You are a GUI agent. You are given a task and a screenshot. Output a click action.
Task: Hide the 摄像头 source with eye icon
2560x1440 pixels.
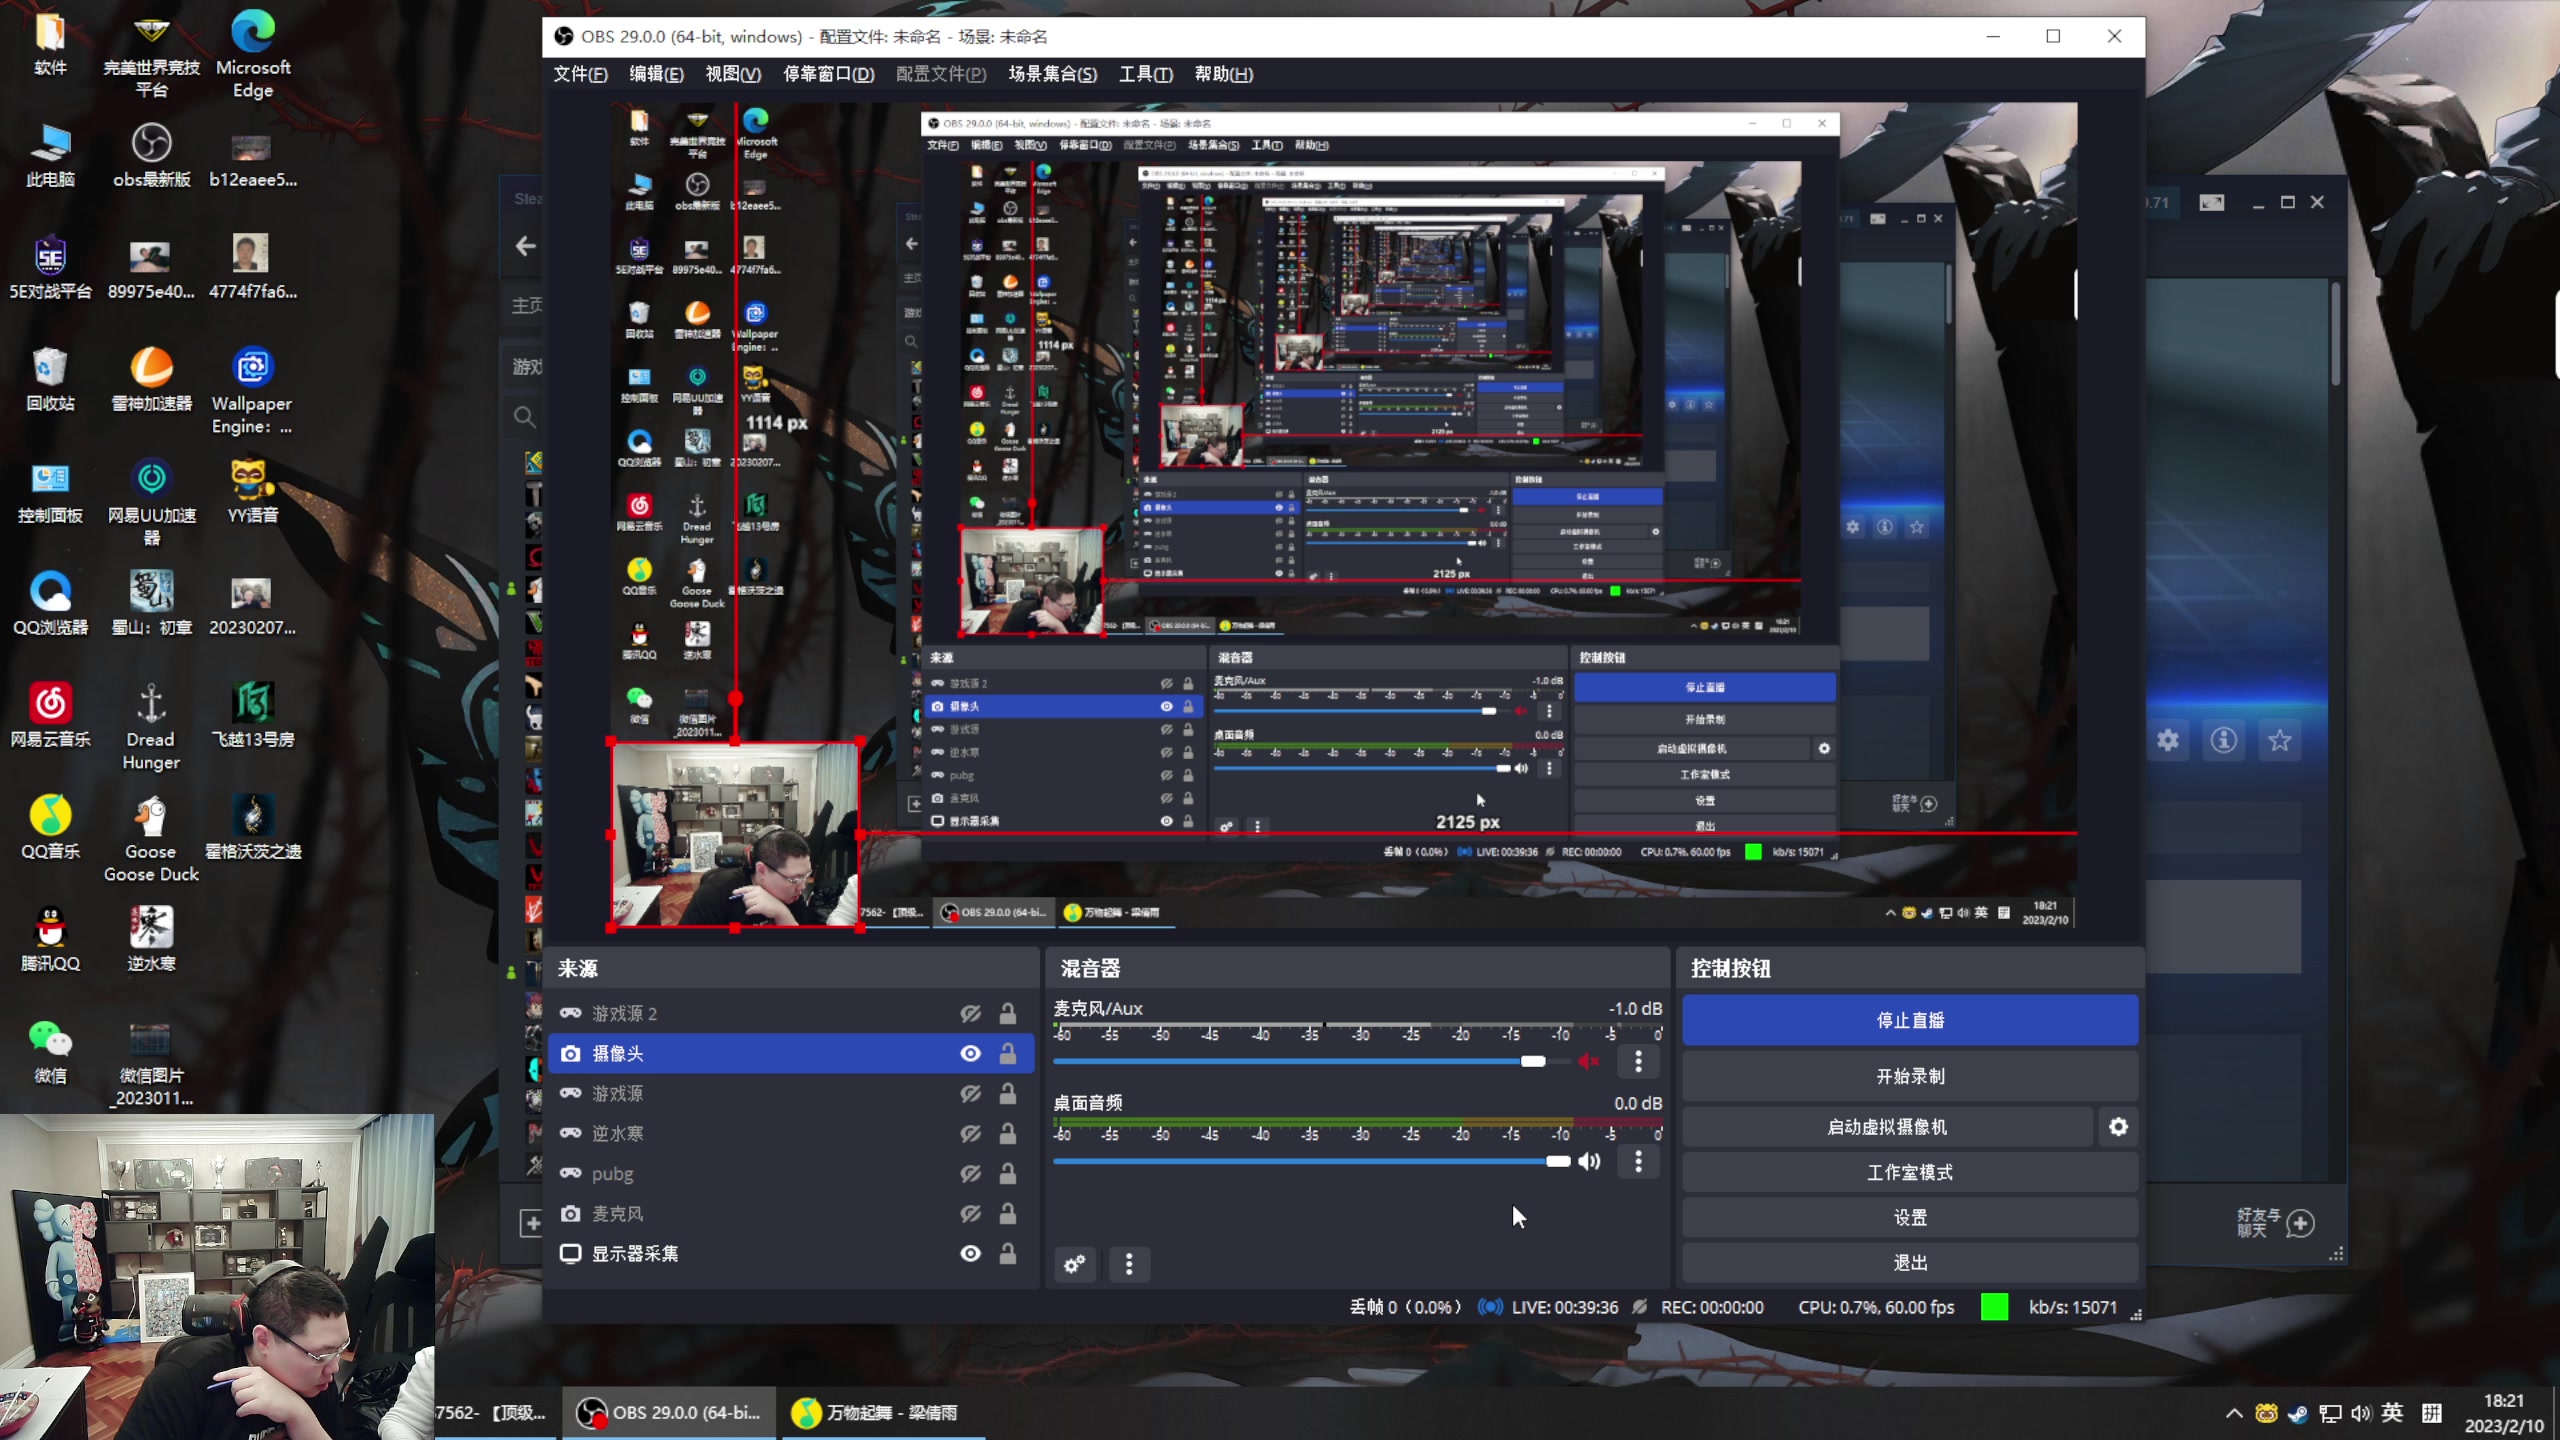[x=970, y=1053]
